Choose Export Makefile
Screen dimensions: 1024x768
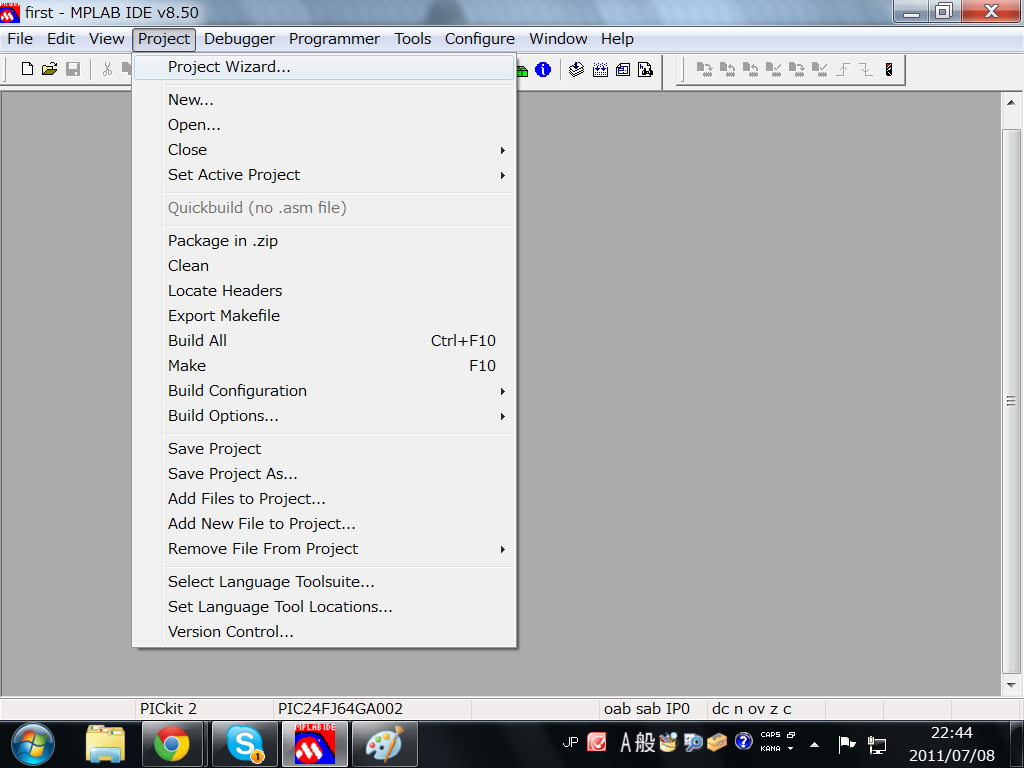[x=324, y=315]
